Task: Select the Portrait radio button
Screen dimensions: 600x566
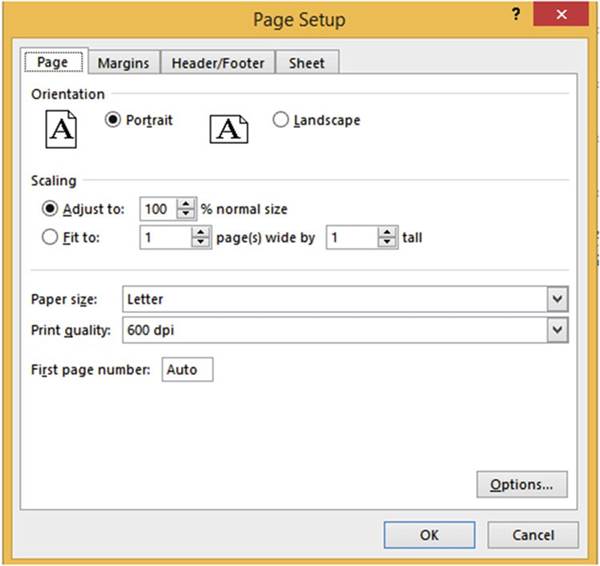Action: click(113, 120)
